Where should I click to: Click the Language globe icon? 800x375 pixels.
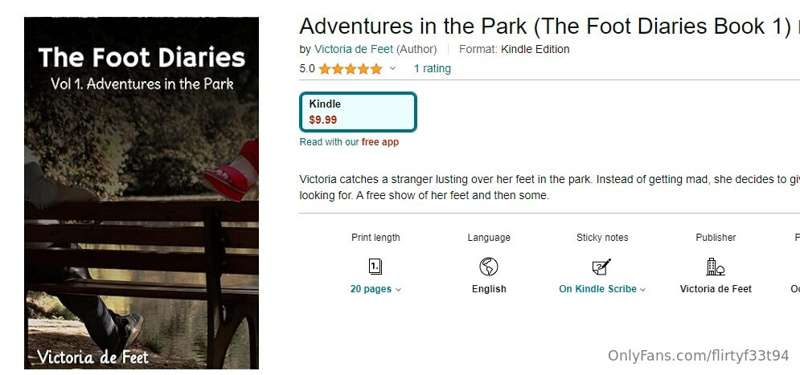[489, 266]
